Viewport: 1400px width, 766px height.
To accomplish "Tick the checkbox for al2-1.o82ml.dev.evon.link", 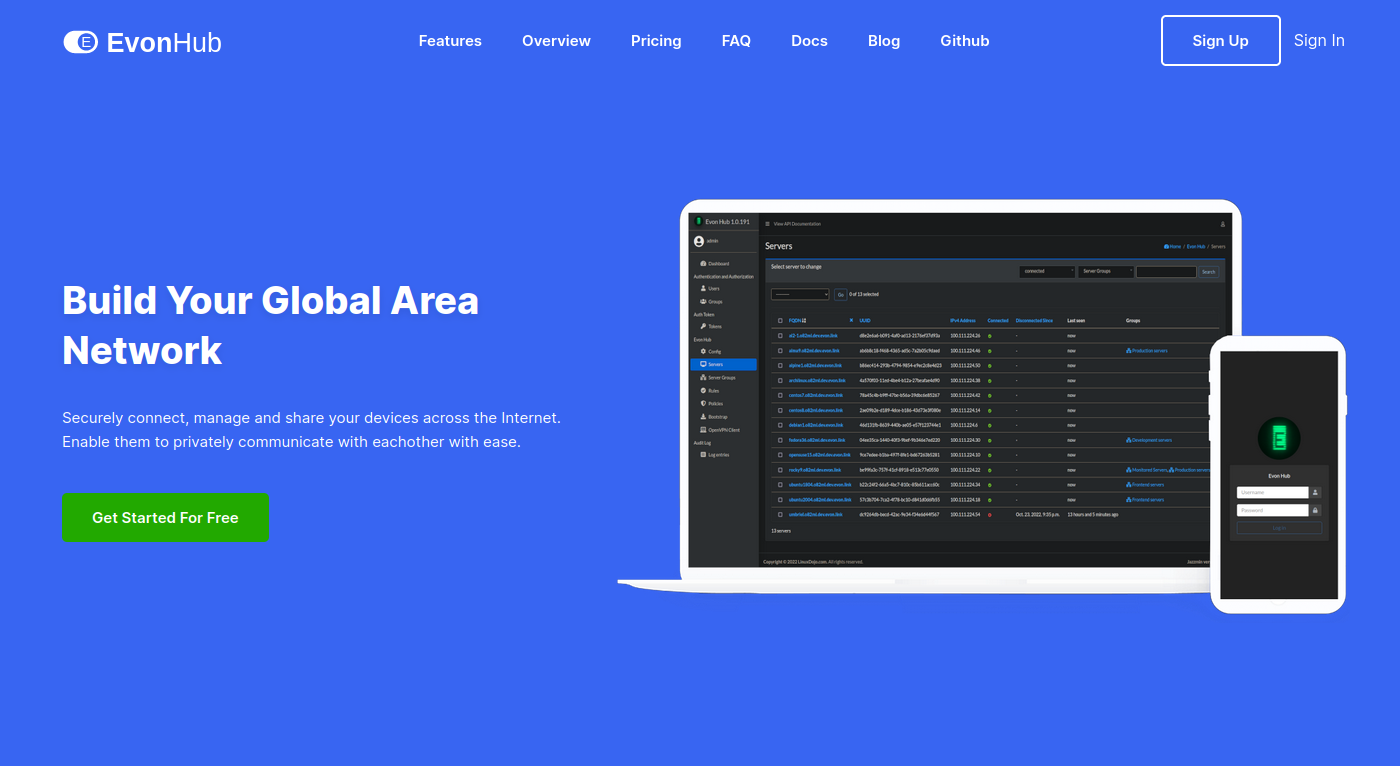I will [x=780, y=336].
